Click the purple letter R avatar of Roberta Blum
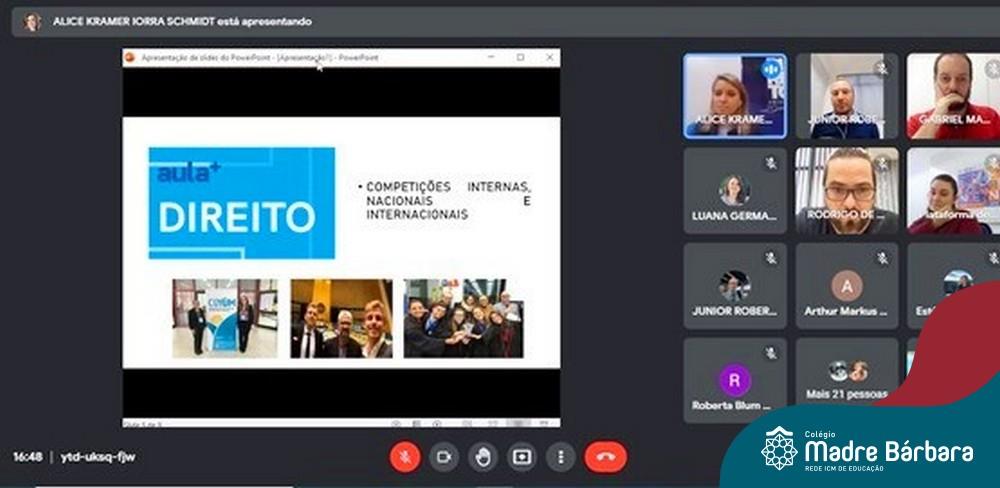 coord(735,380)
